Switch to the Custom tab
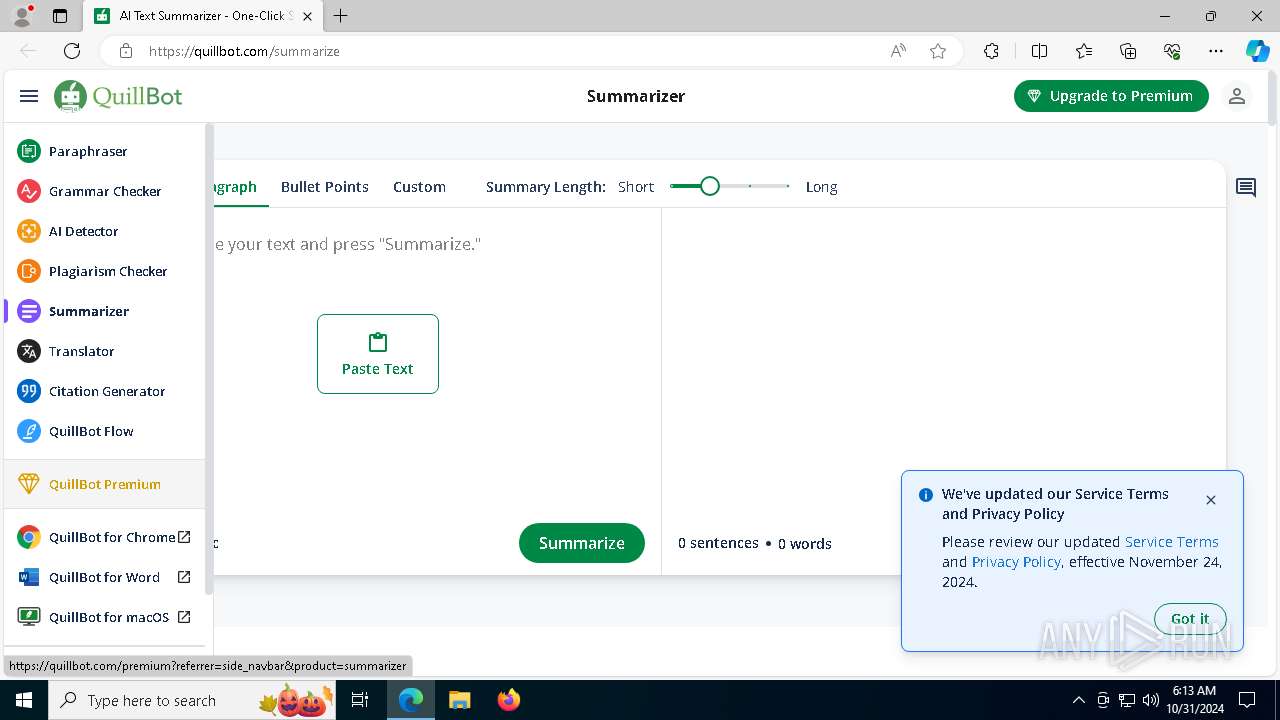 (419, 187)
